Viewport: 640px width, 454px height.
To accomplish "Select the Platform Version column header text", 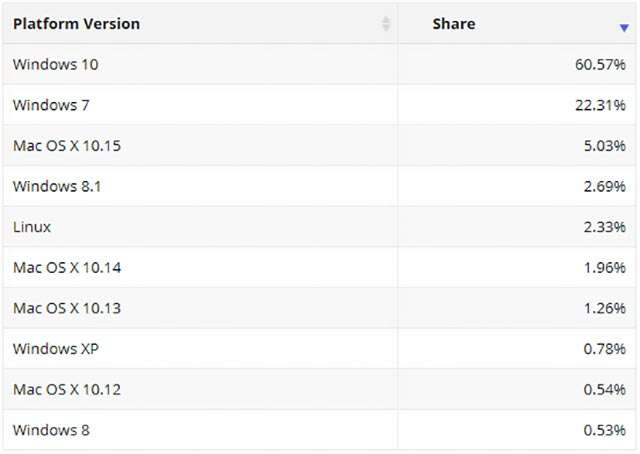I will pyautogui.click(x=77, y=23).
